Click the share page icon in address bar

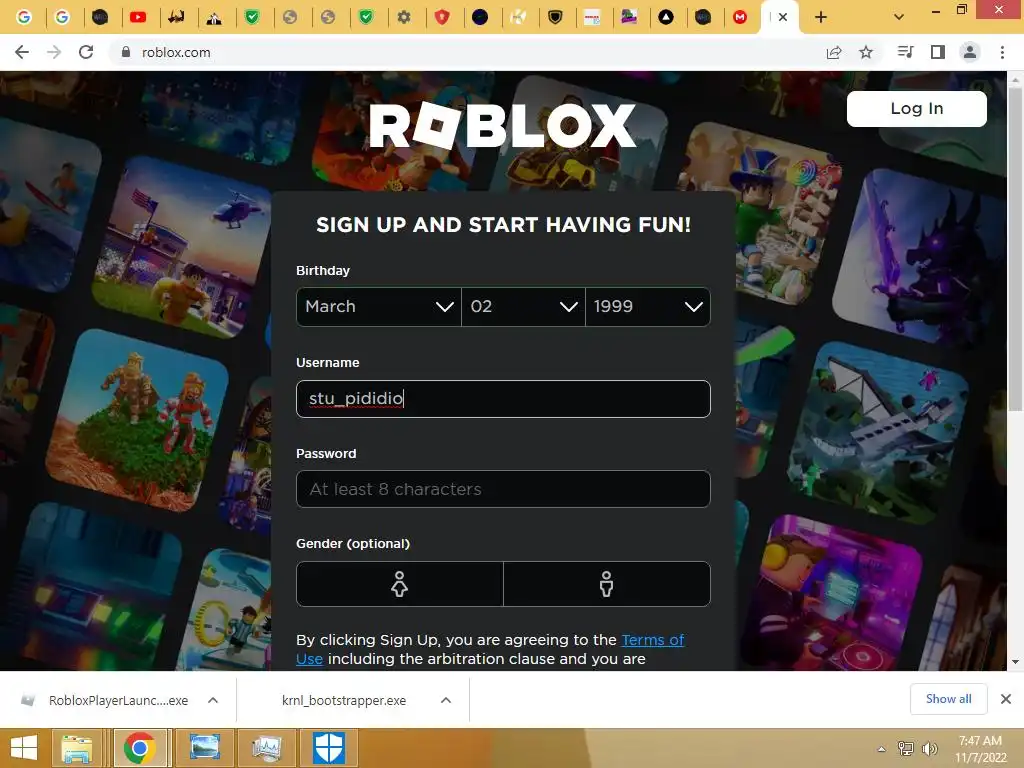click(834, 52)
